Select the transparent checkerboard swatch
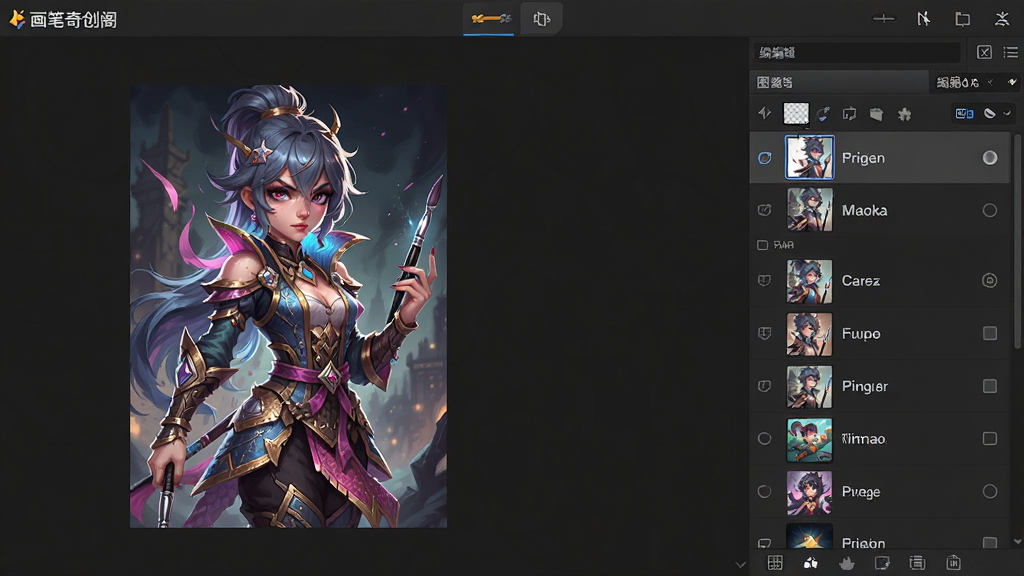Viewport: 1024px width, 576px height. (795, 114)
